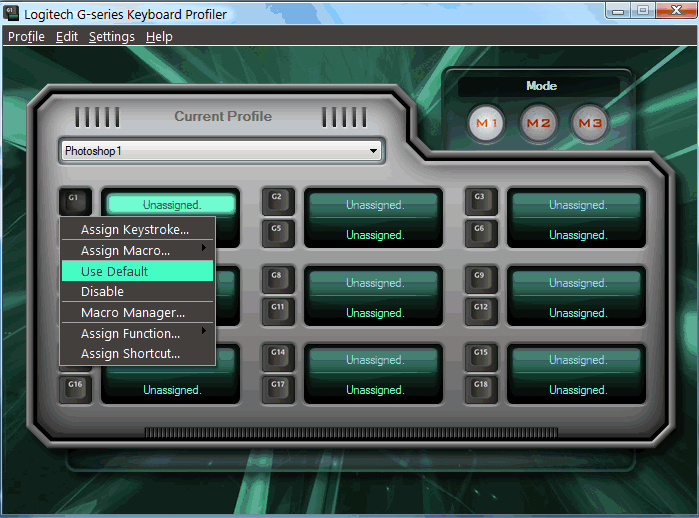Select G18 Unassigned assignment slot

click(577, 390)
